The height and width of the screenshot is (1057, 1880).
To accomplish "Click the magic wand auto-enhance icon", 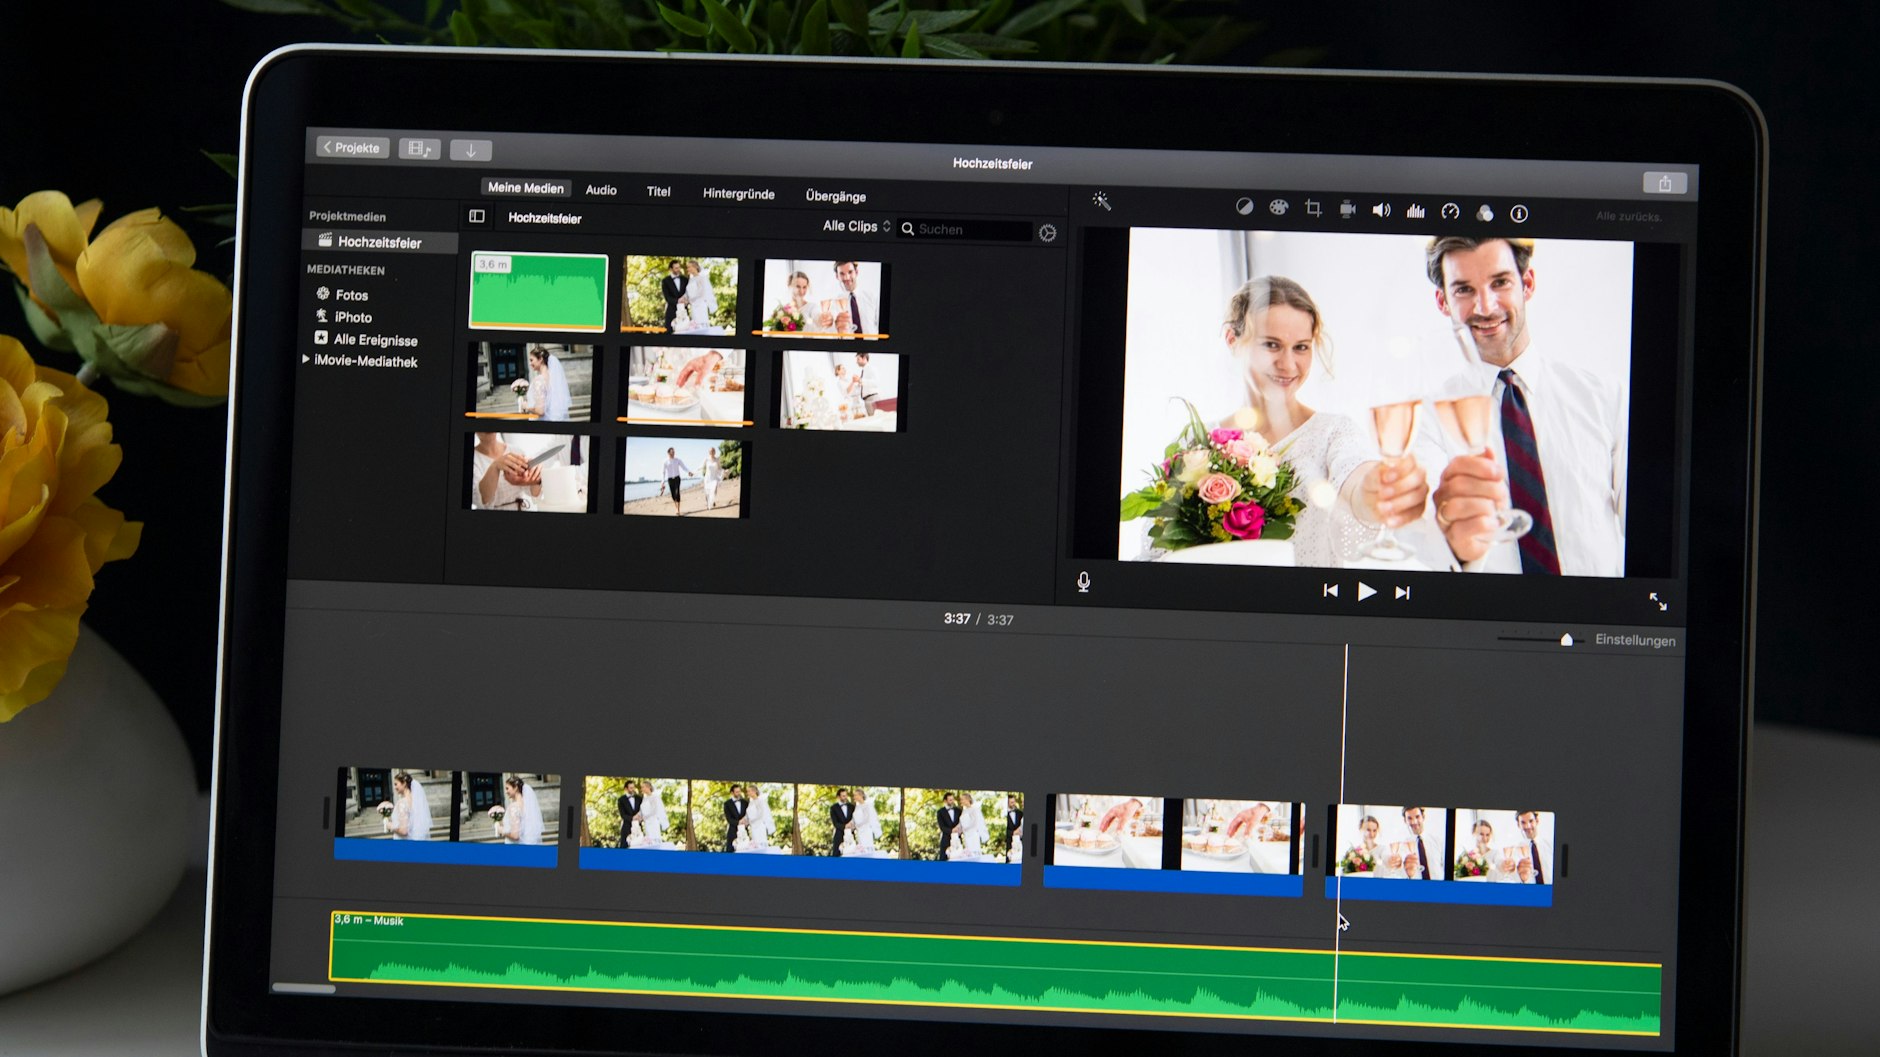I will [1101, 201].
